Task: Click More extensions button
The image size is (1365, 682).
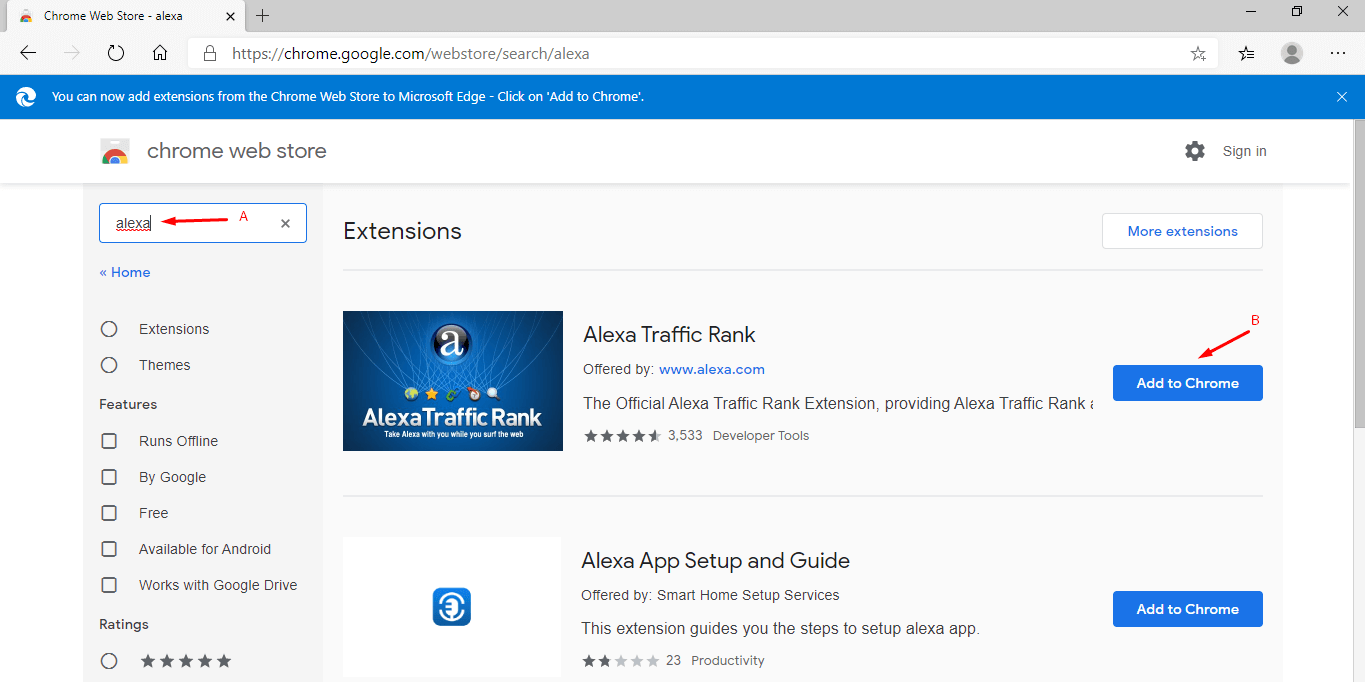Action: (x=1182, y=231)
